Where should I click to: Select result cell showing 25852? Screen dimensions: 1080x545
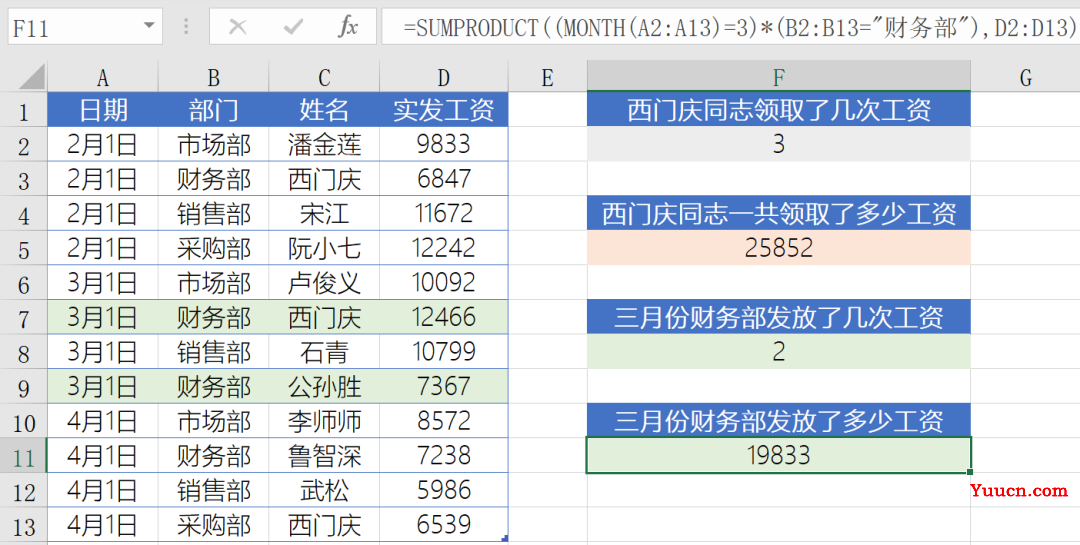[779, 248]
